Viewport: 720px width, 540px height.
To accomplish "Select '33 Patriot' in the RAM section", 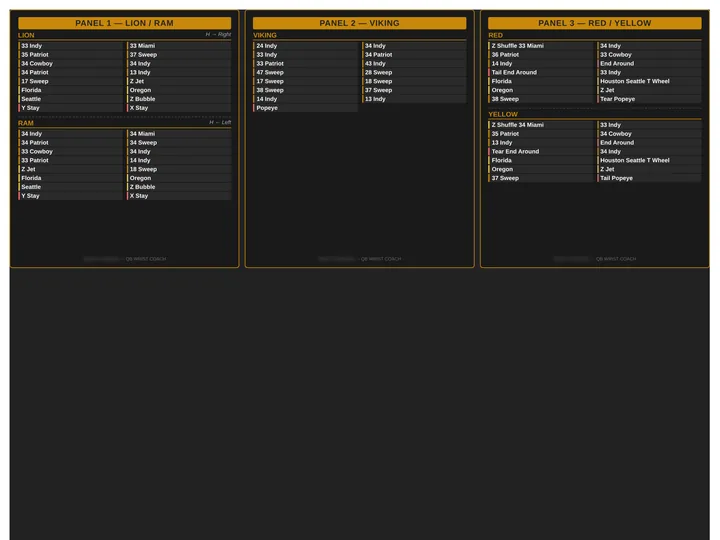I will coord(70,160).
